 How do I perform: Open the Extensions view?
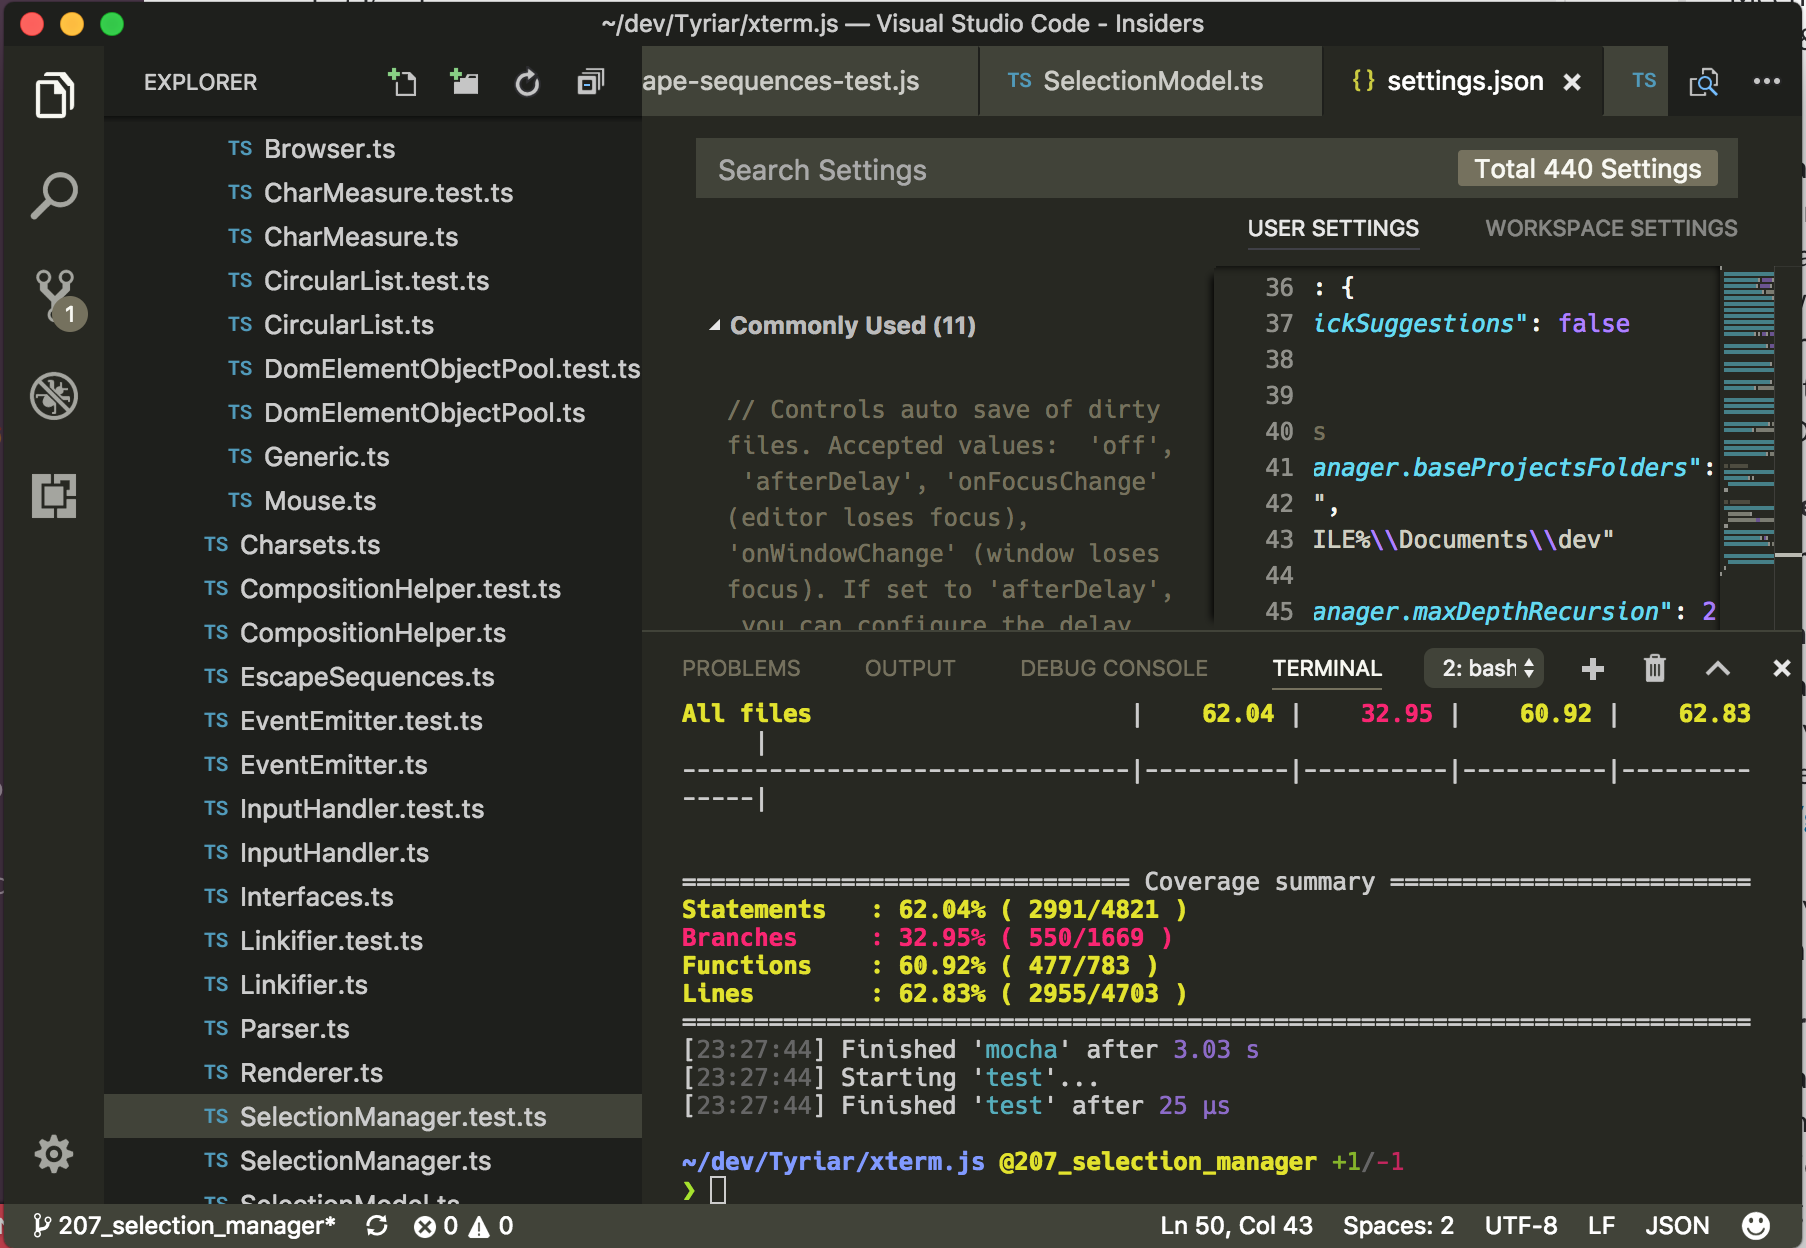click(54, 494)
